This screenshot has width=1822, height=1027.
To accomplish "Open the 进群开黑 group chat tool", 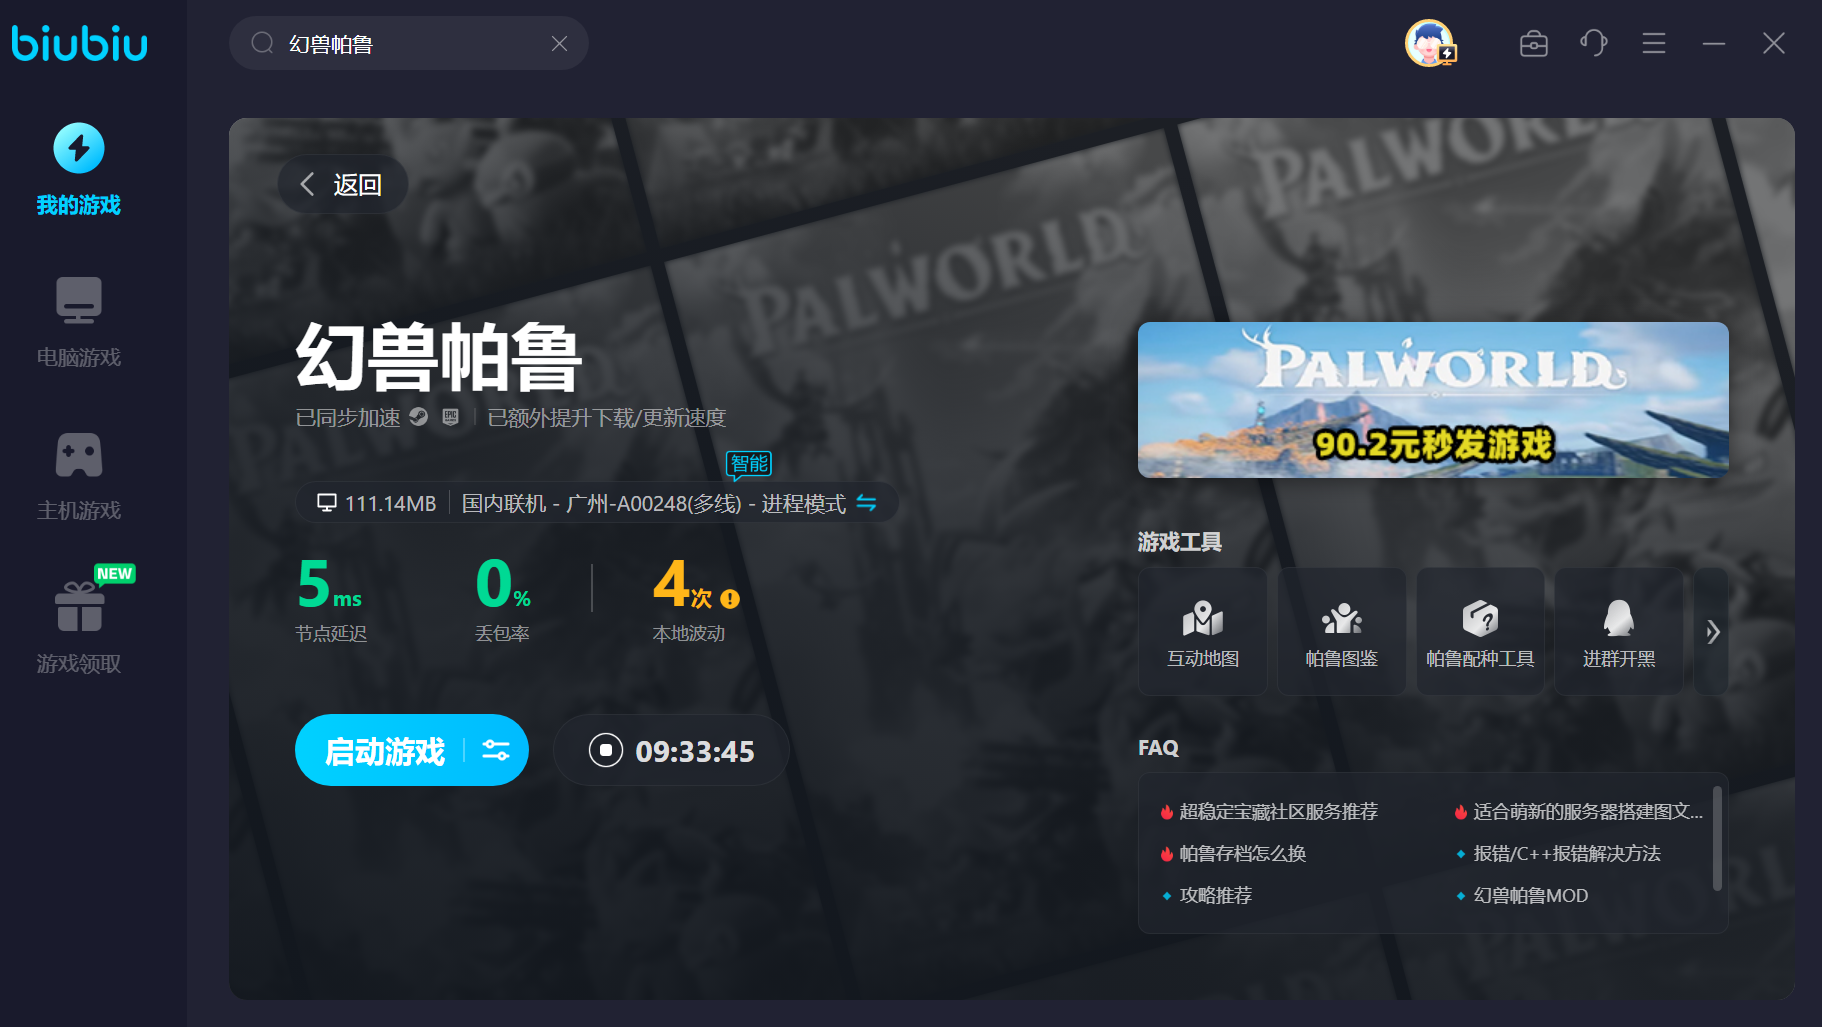I will (1618, 632).
